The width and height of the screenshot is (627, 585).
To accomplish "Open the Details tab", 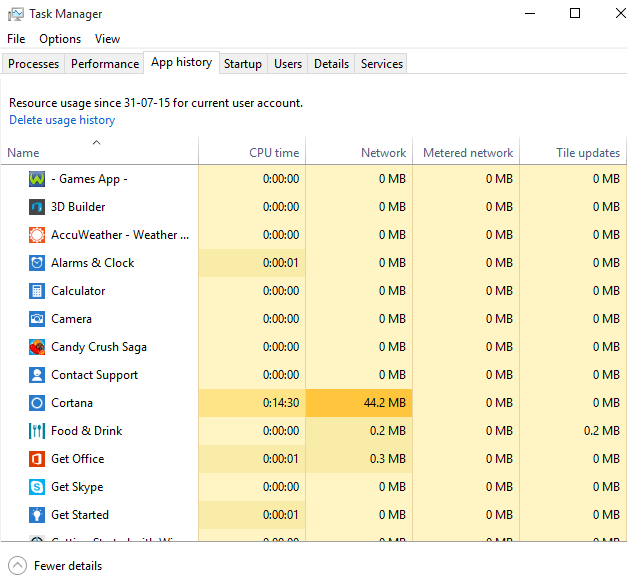I will click(x=331, y=64).
